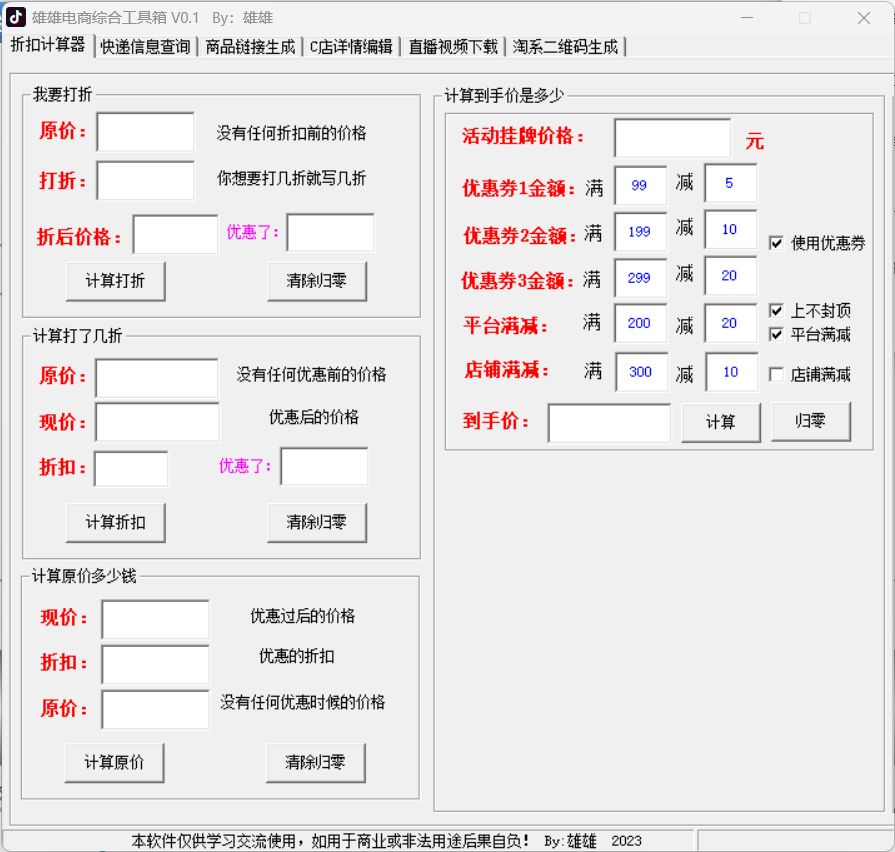
Task: Click the 优惠券2 满 field showing 199
Action: [x=640, y=232]
